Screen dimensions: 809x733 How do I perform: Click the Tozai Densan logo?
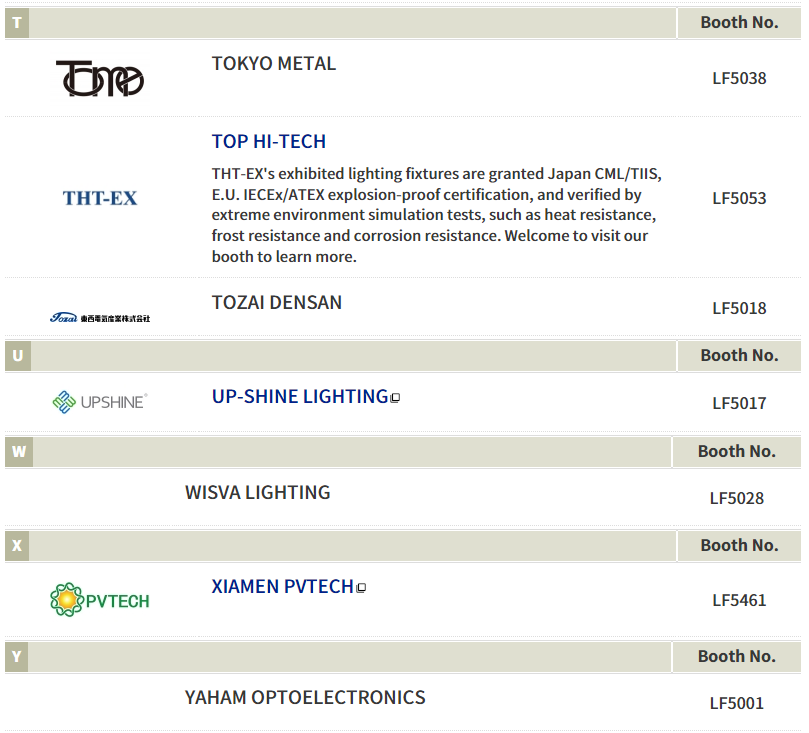[x=100, y=318]
